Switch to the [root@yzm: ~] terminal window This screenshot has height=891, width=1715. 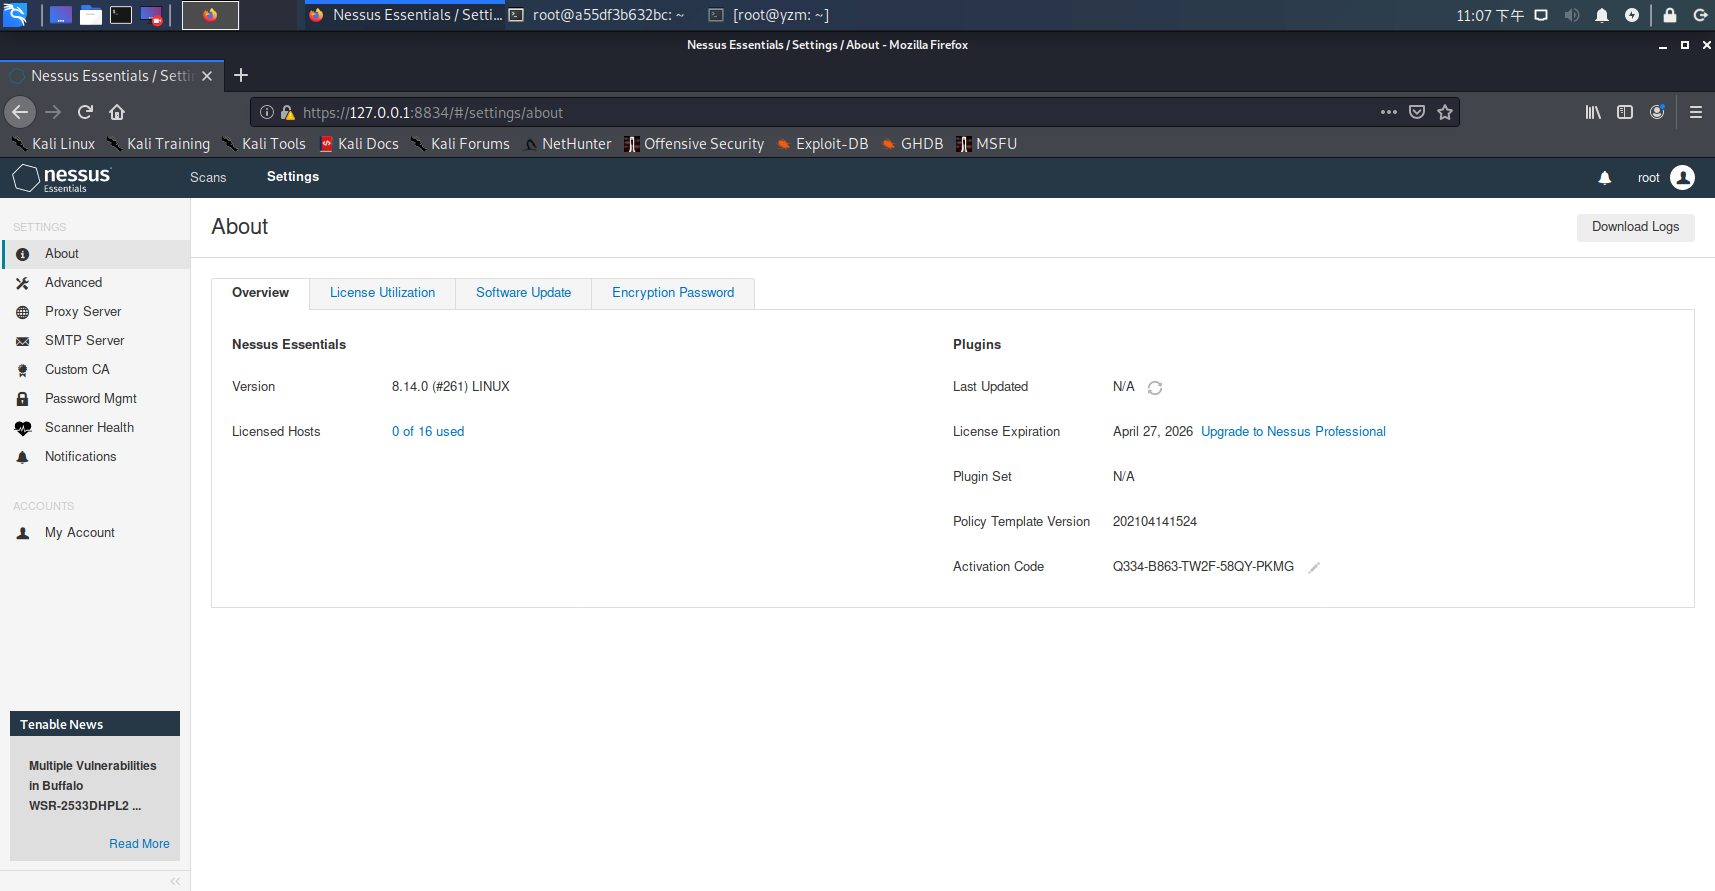[770, 15]
